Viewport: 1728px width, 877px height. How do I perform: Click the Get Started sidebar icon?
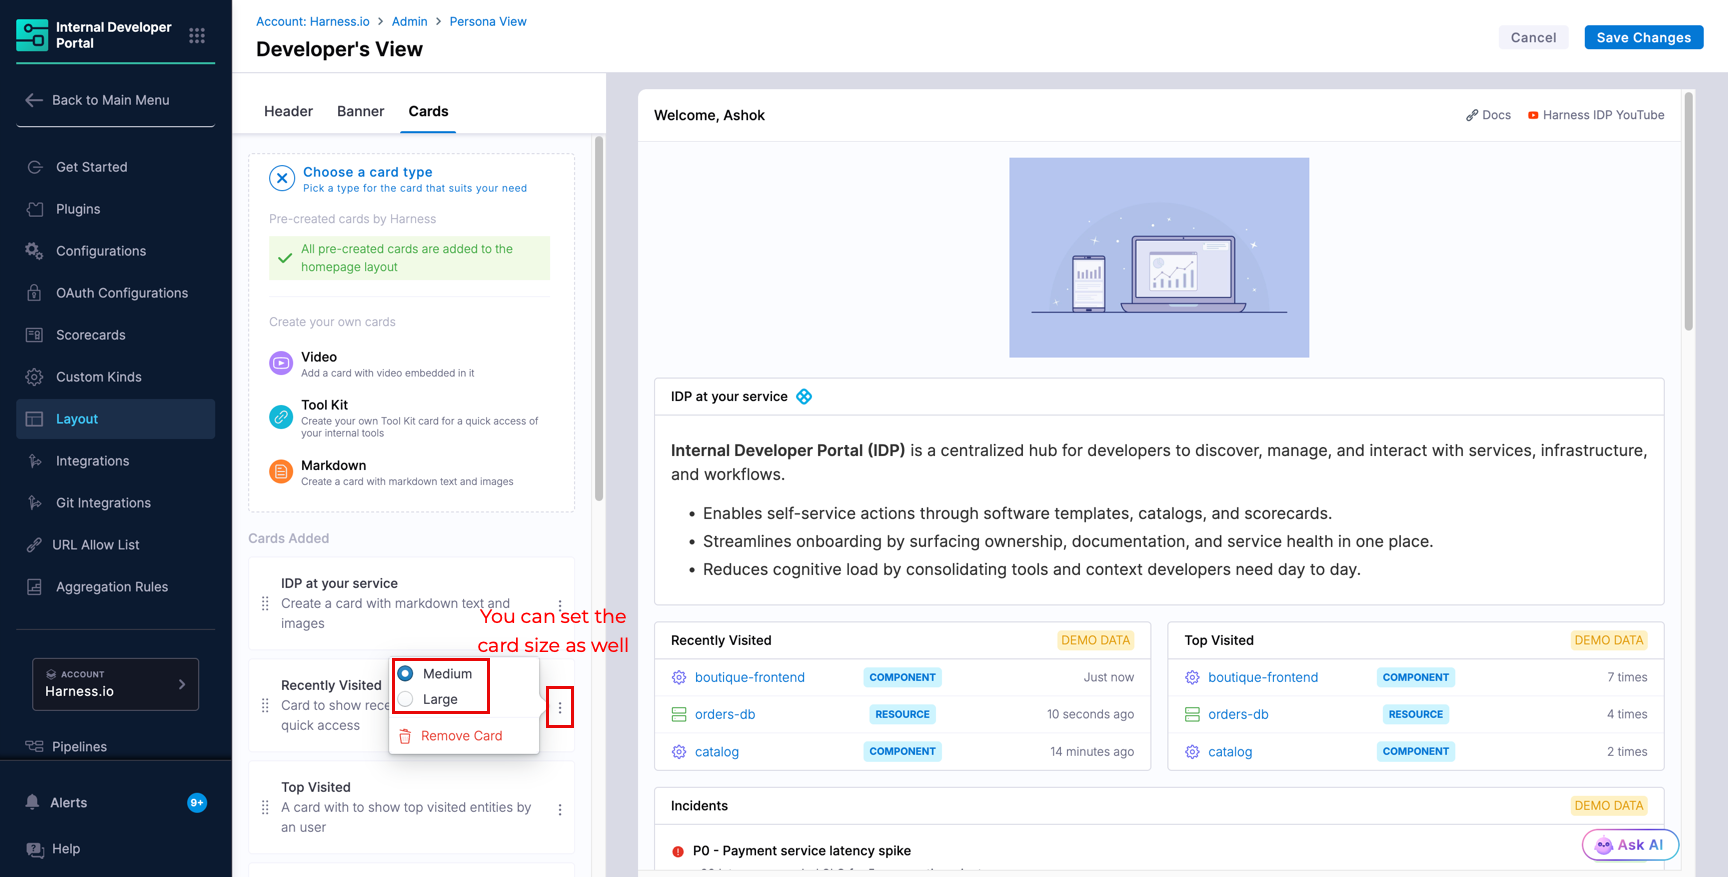tap(35, 167)
